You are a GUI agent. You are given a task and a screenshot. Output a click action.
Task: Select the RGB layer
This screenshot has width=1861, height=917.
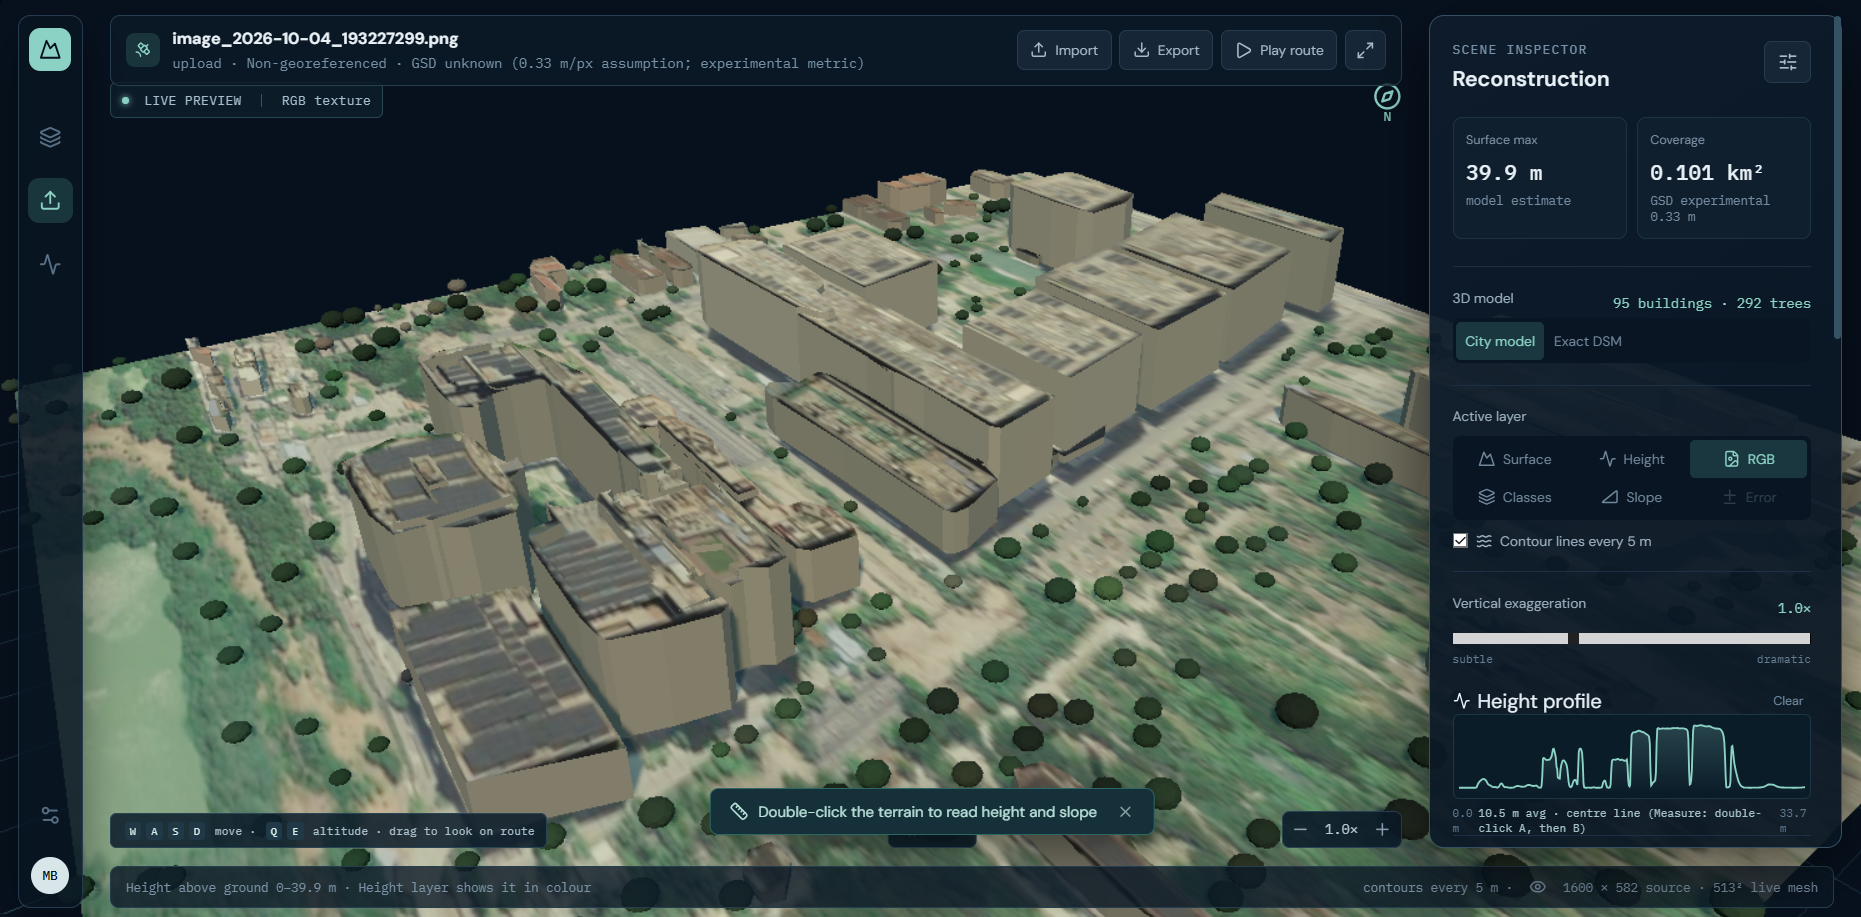click(1748, 459)
